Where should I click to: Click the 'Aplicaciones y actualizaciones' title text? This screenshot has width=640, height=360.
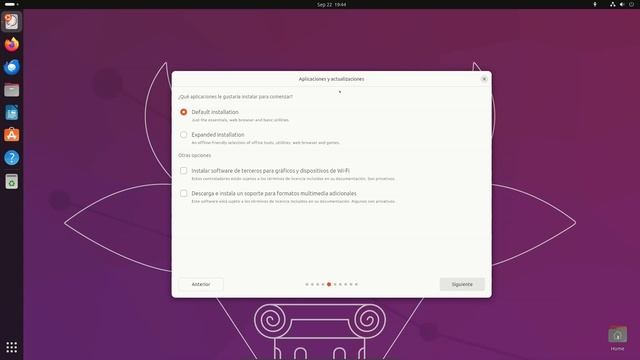pos(331,79)
